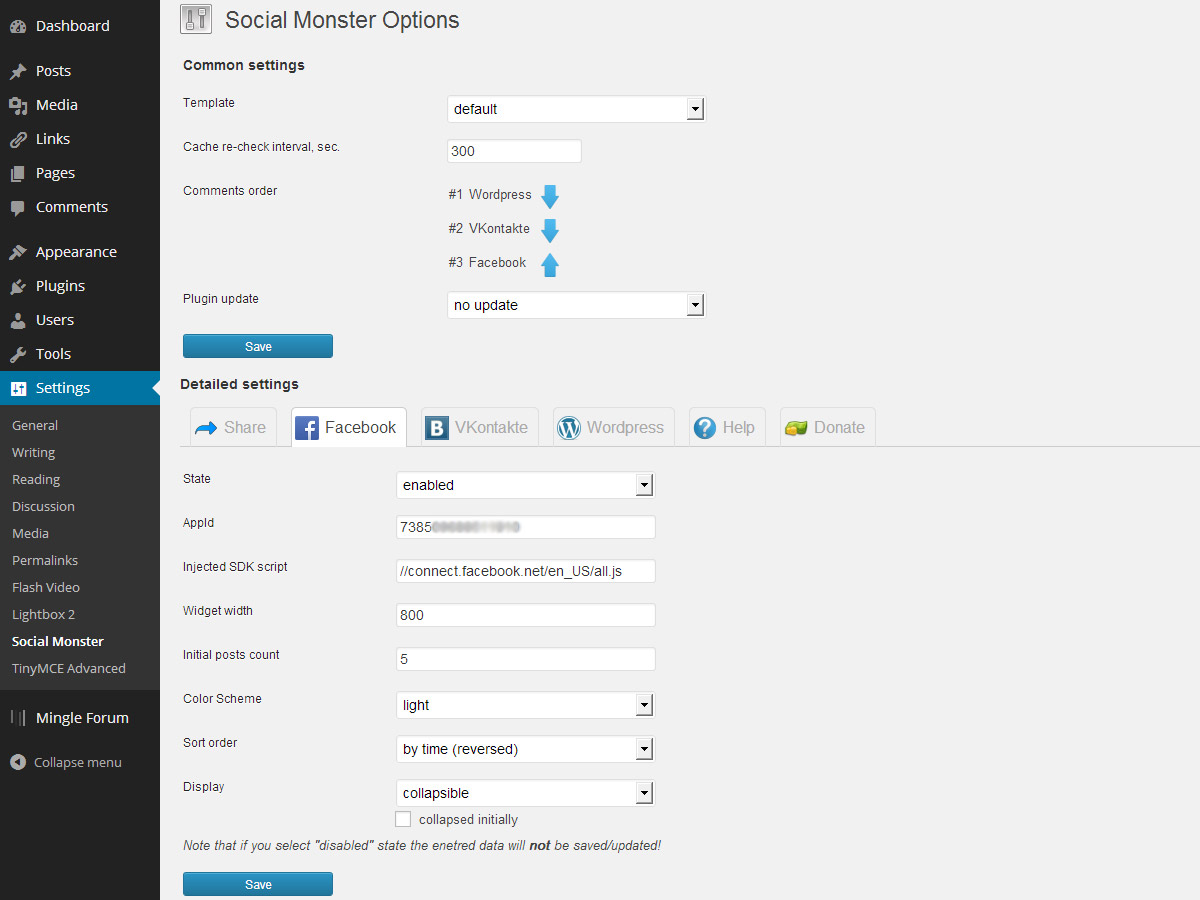Viewport: 1200px width, 900px height.
Task: Click the Pages icon in sidebar
Action: tap(18, 173)
